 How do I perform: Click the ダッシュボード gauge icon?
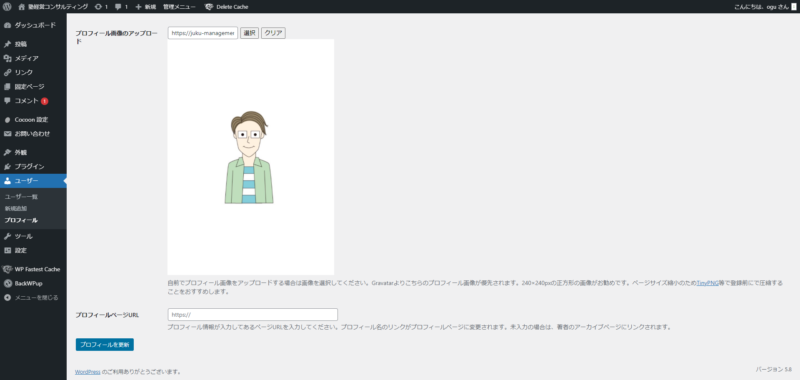click(7, 25)
